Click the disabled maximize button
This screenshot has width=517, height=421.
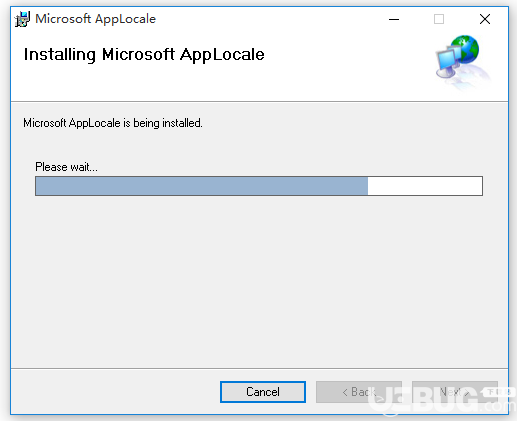[x=439, y=19]
